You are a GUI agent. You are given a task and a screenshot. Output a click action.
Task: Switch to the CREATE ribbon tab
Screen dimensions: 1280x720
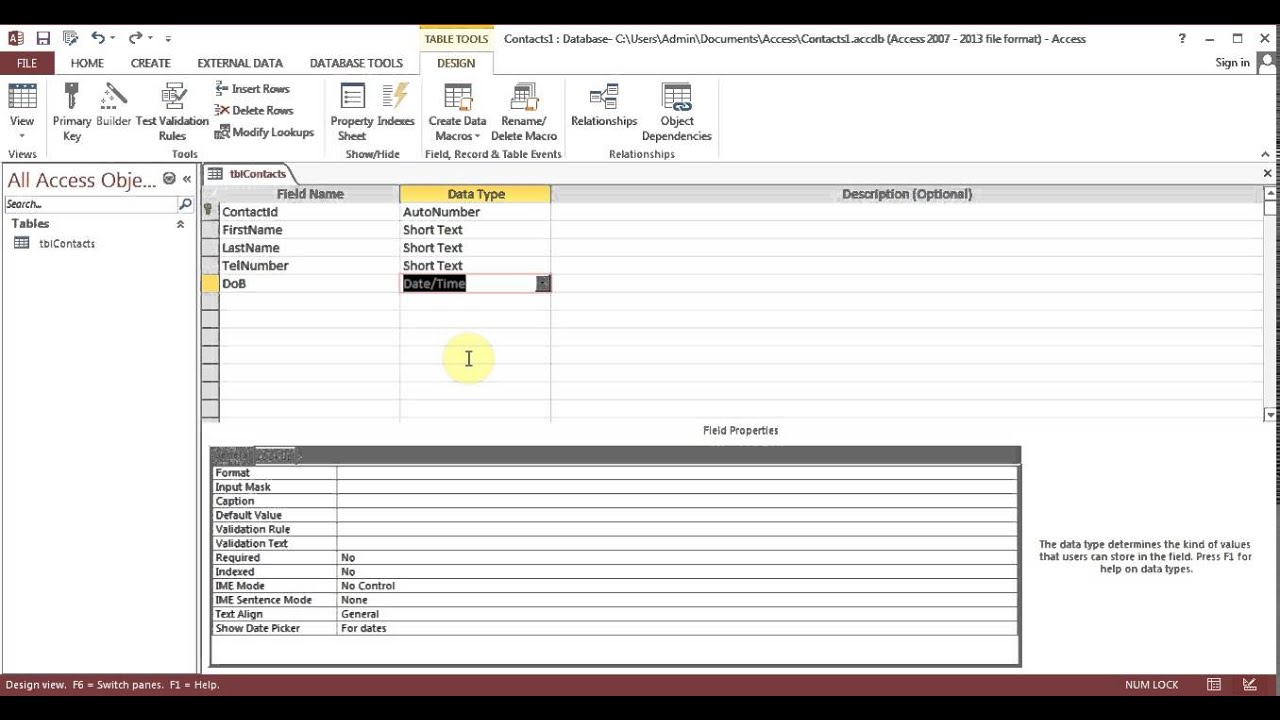coord(151,63)
